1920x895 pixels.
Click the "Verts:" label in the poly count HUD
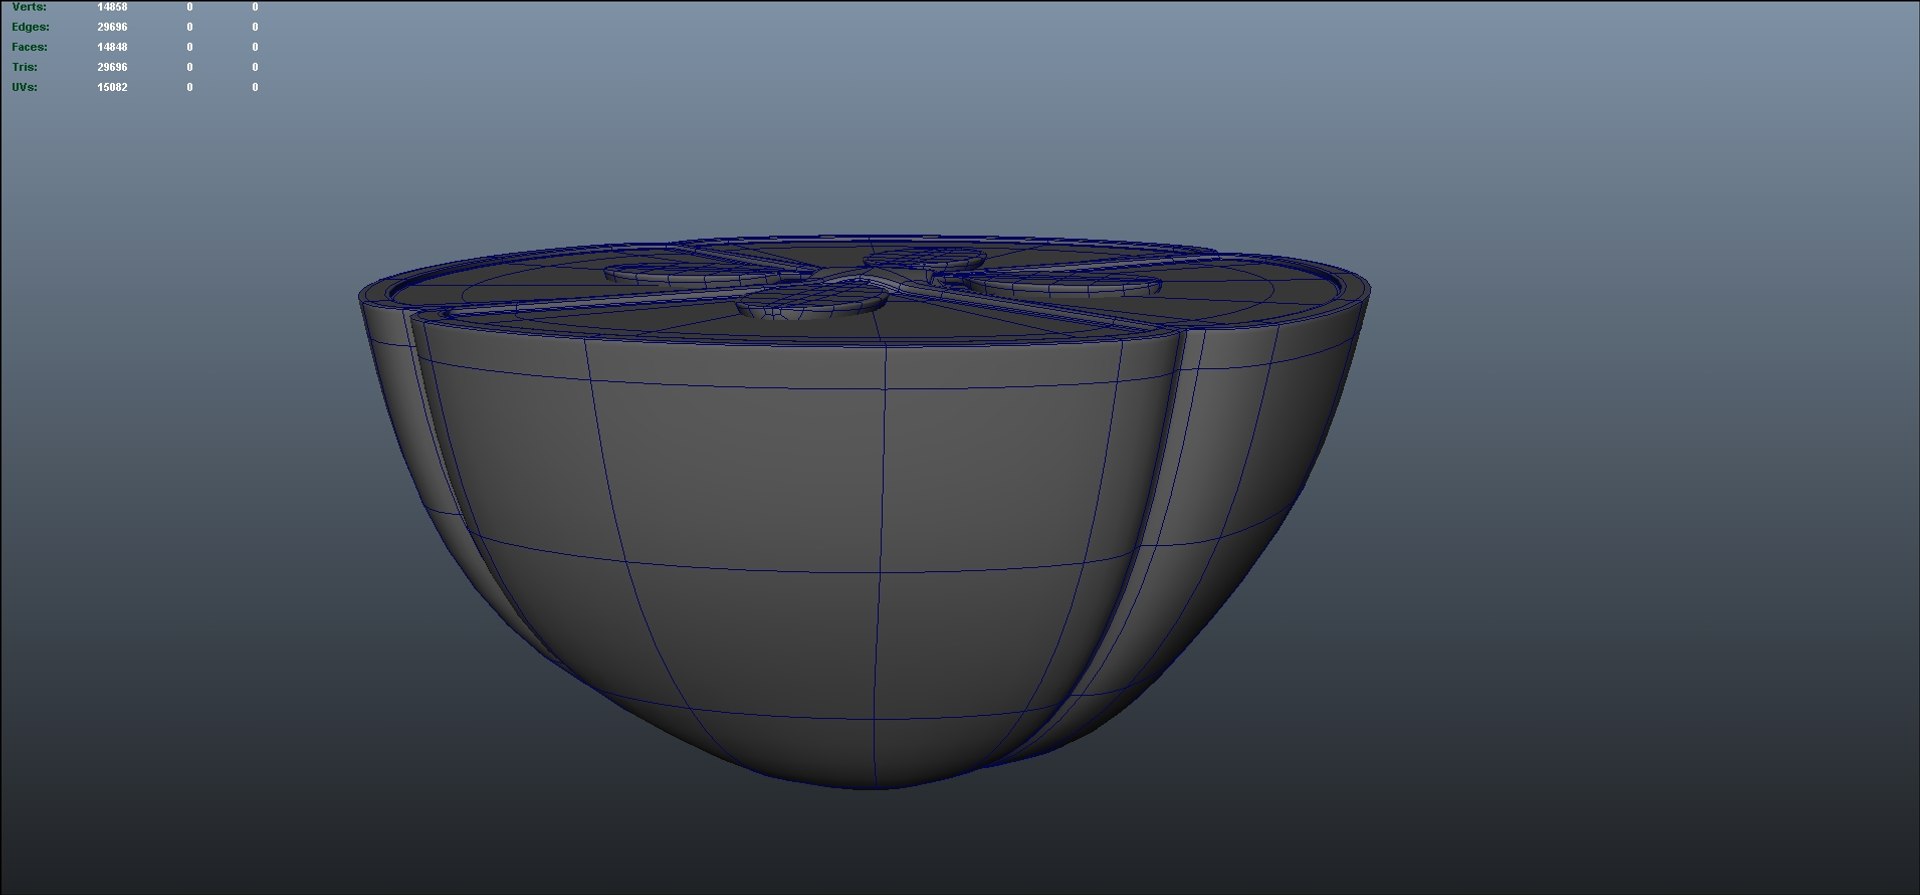click(29, 7)
